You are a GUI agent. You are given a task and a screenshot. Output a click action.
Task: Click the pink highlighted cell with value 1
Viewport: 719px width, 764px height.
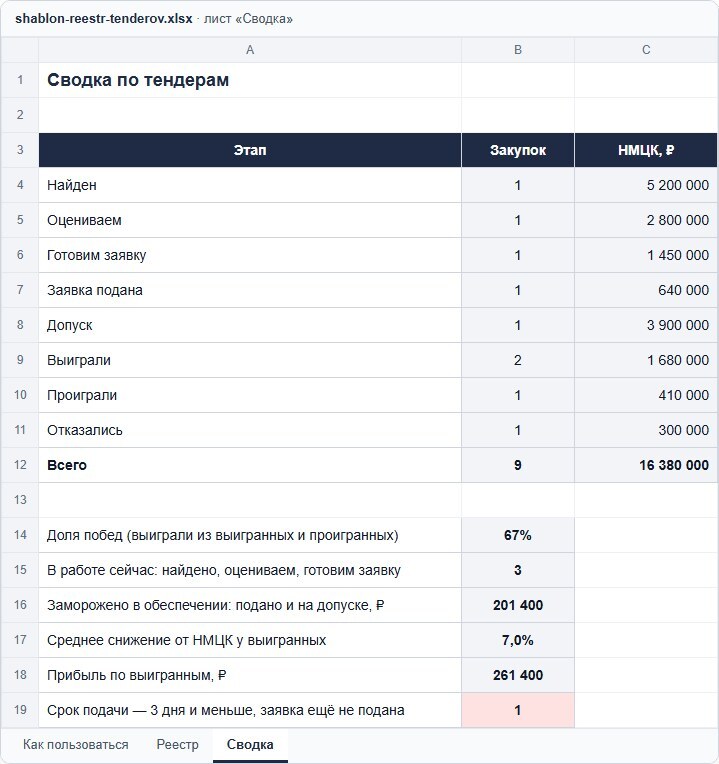coord(518,710)
